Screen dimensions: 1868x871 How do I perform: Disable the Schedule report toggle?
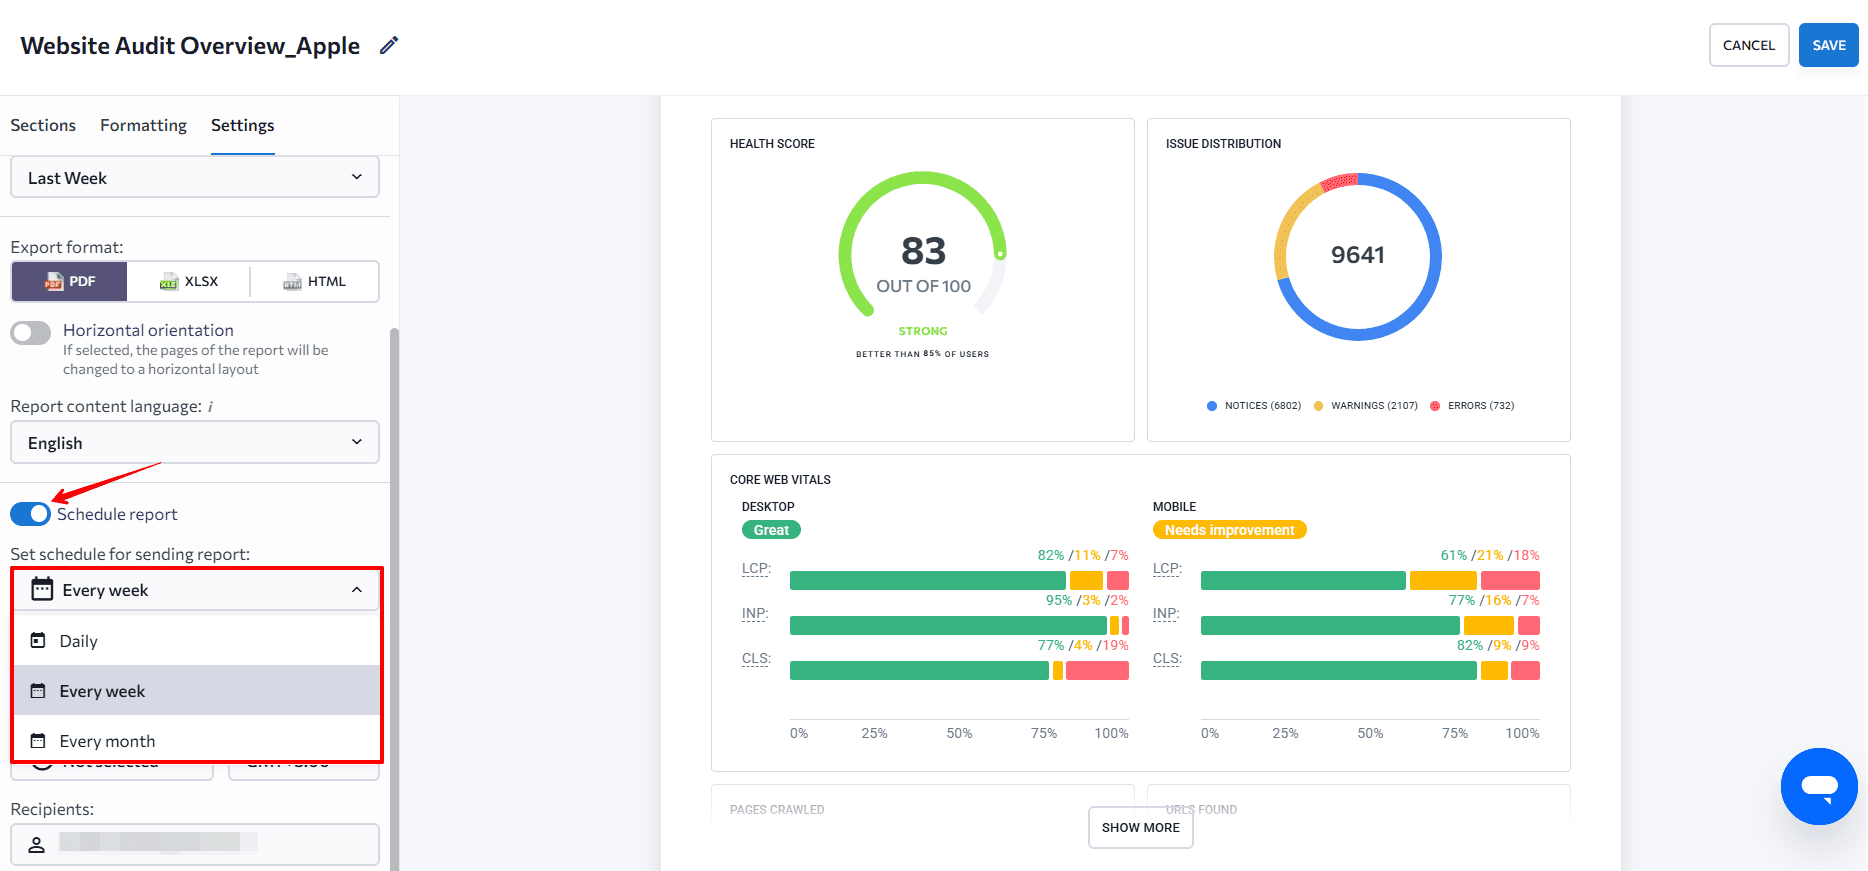tap(31, 514)
